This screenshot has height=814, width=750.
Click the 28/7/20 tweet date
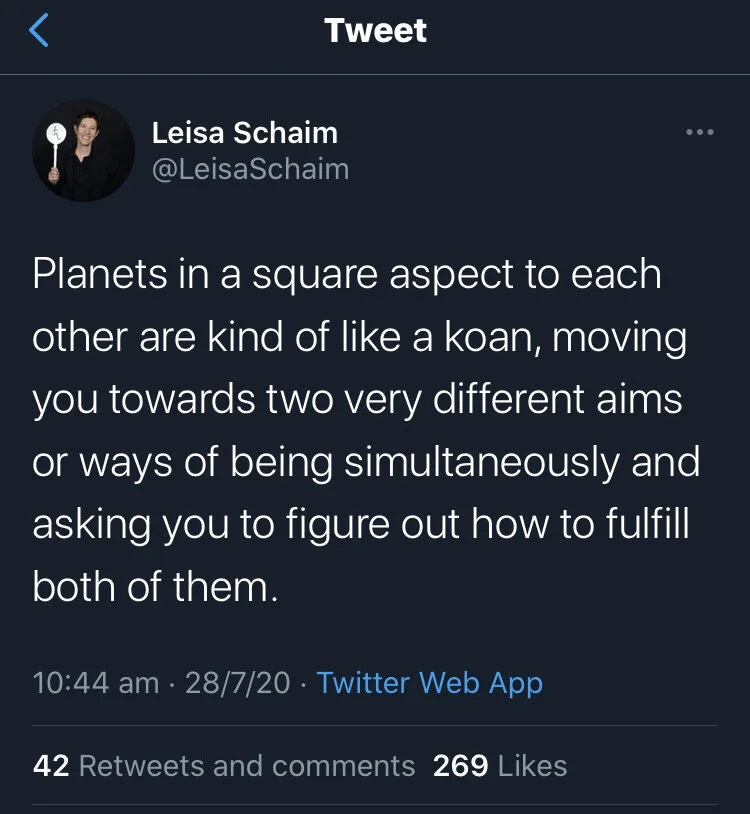(x=238, y=683)
